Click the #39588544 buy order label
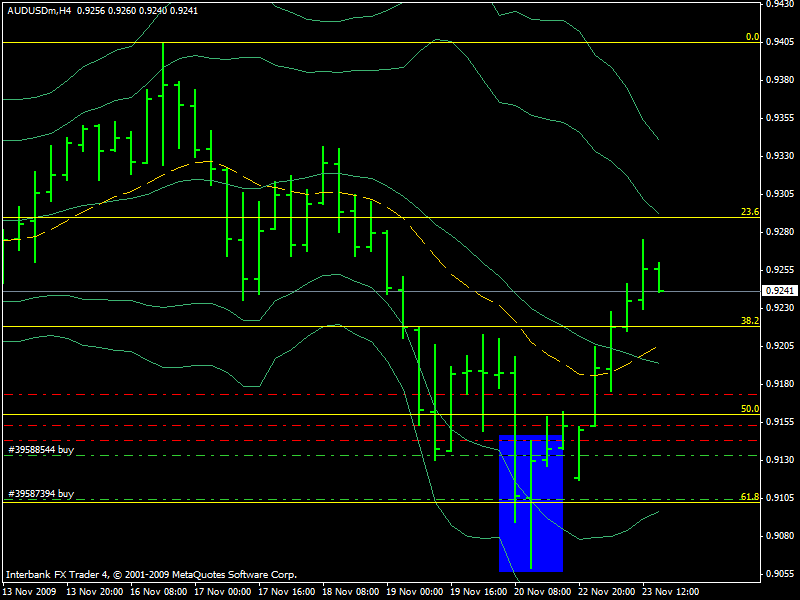This screenshot has height=600, width=800. click(x=41, y=449)
